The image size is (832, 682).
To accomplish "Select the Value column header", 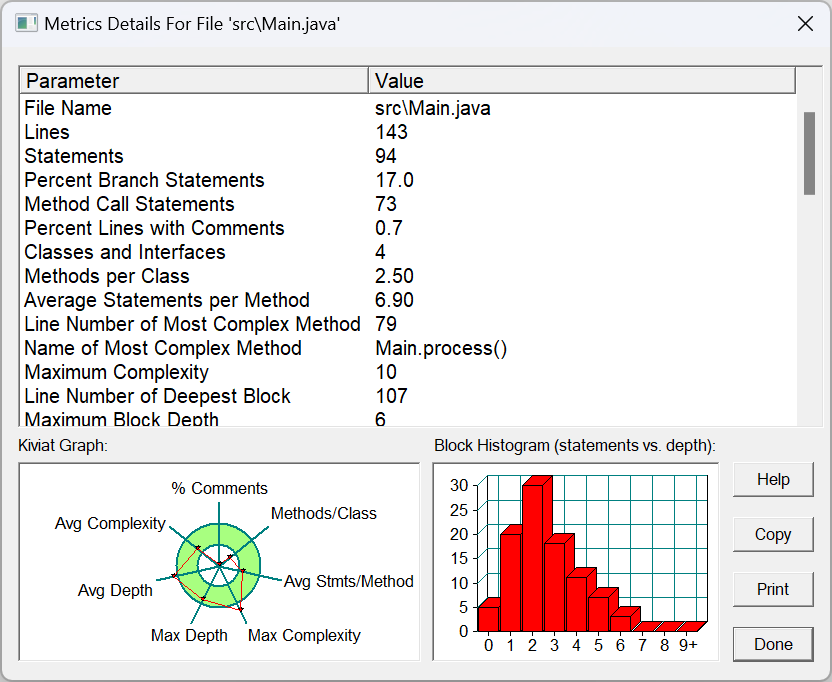I will [x=582, y=81].
